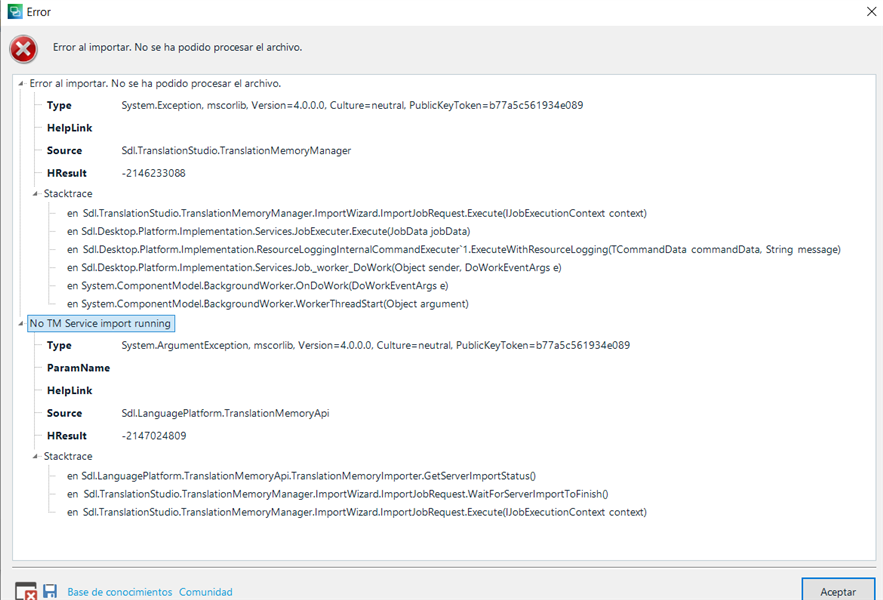The height and width of the screenshot is (600, 883).
Task: Select HResult value -2146233088
Action: pyautogui.click(x=153, y=173)
